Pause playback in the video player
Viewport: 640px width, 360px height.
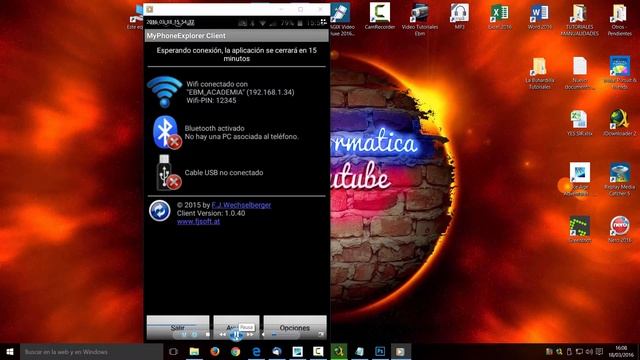coord(236,335)
